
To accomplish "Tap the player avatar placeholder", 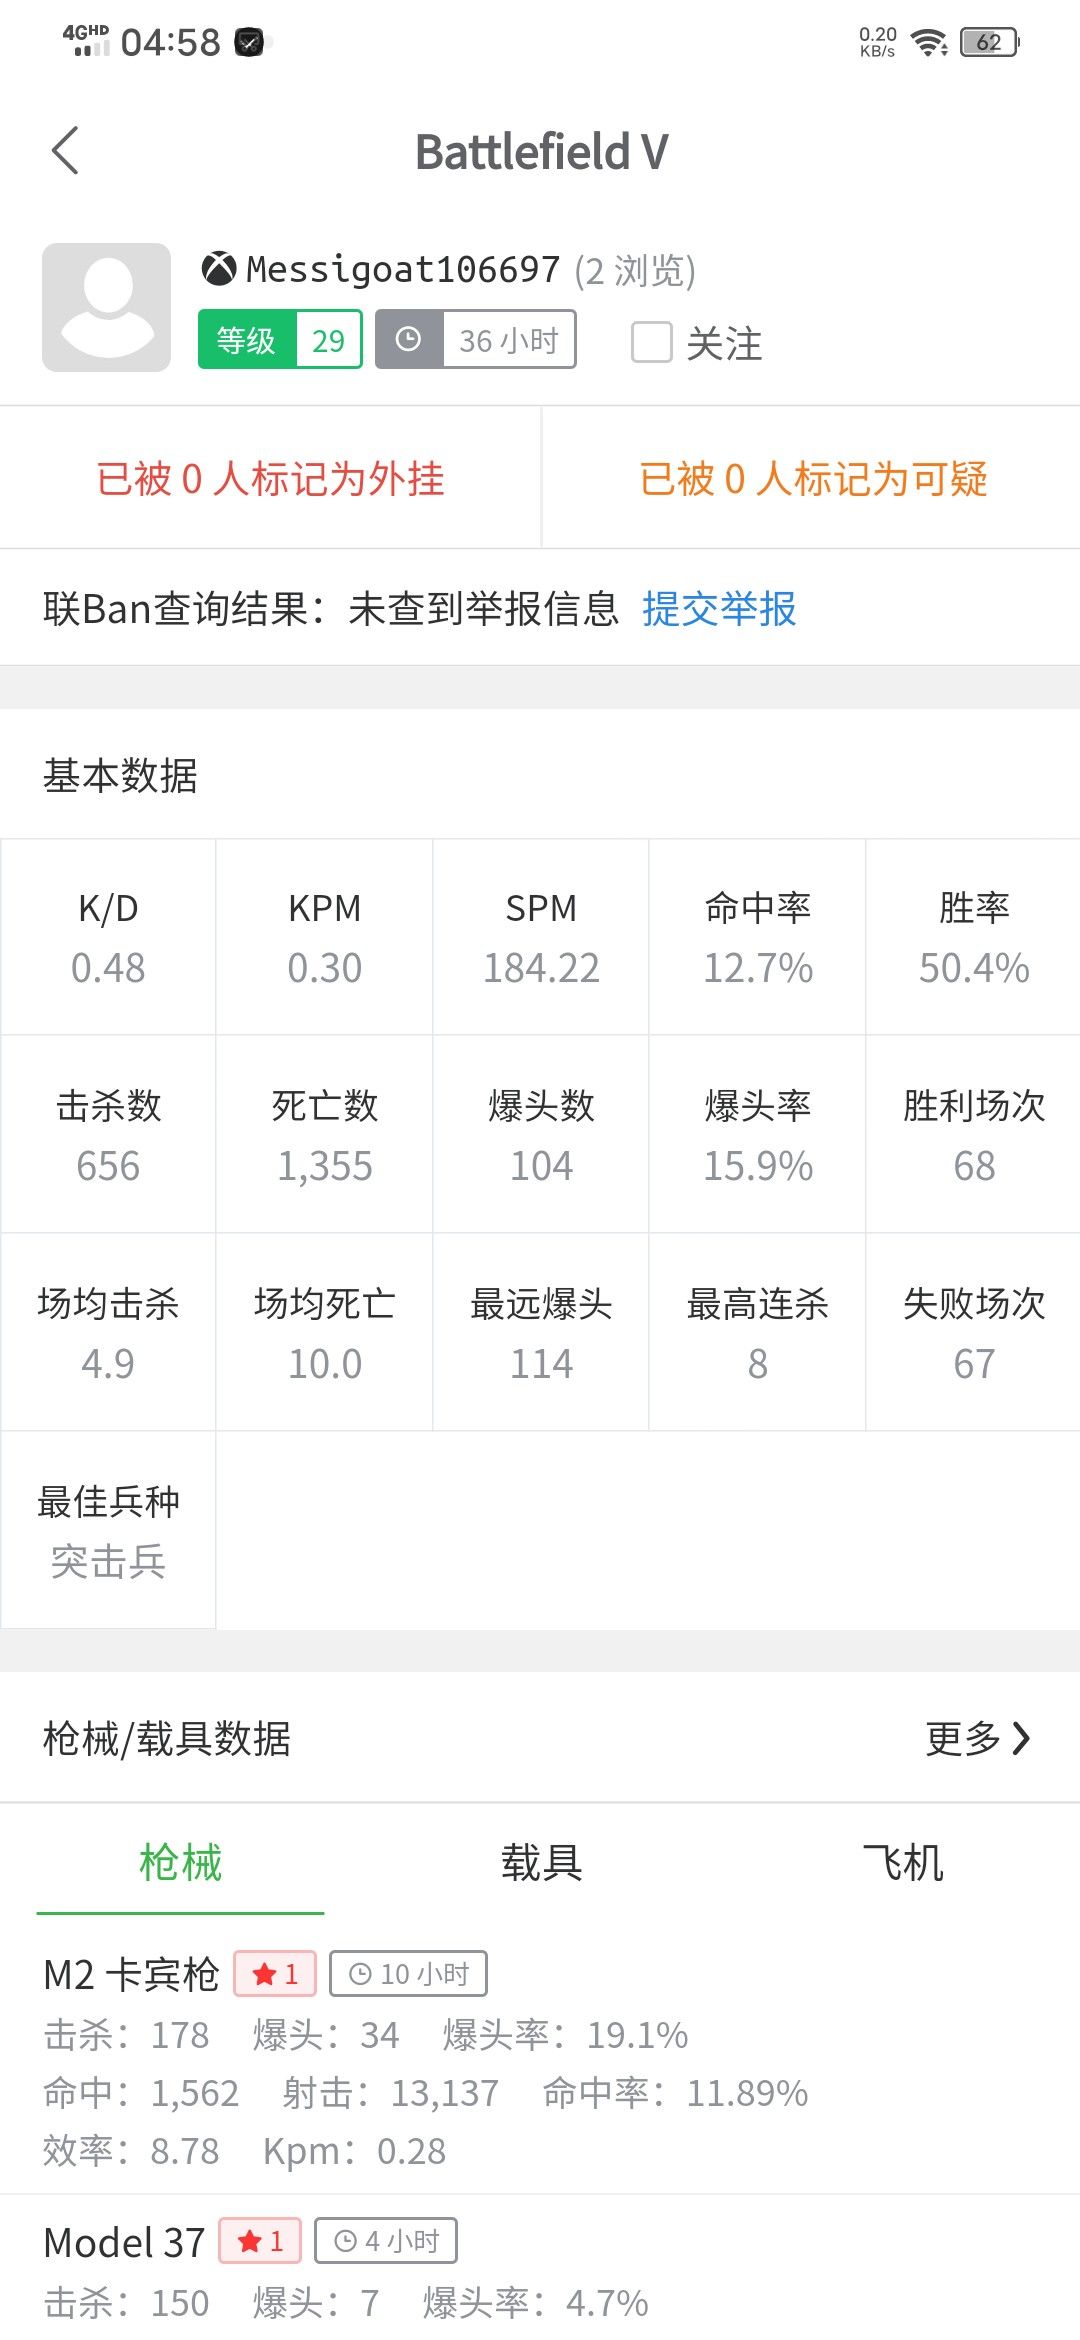I will pyautogui.click(x=106, y=307).
